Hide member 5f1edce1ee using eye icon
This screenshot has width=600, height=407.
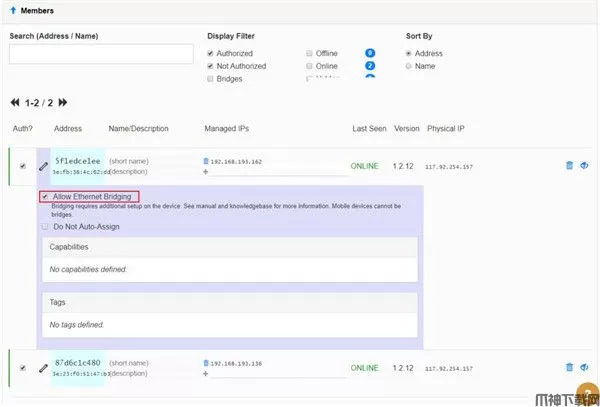584,166
